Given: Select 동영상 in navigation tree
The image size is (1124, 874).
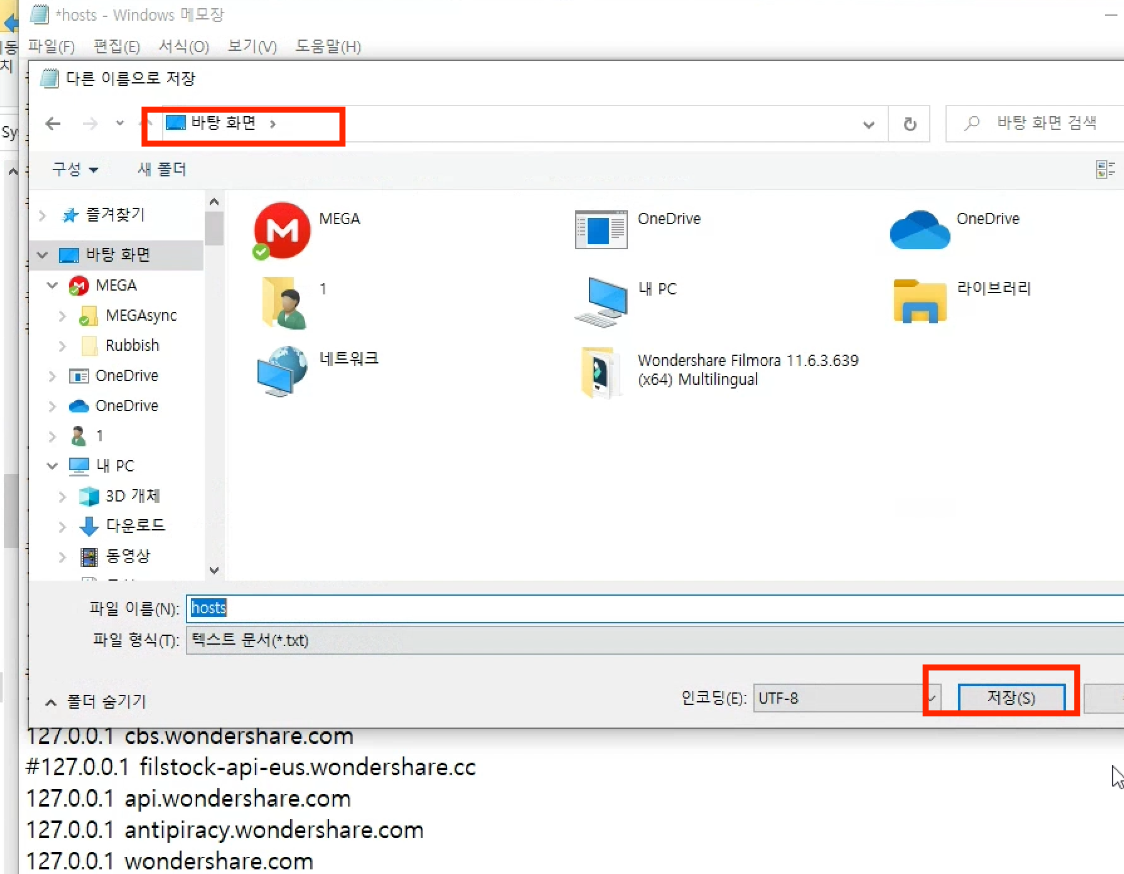Looking at the screenshot, I should (x=115, y=556).
